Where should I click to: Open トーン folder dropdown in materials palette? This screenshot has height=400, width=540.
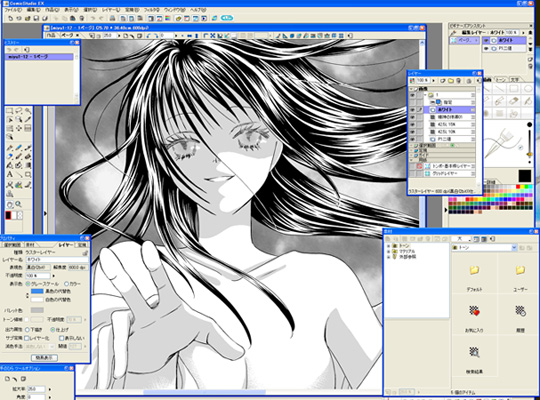tap(514, 248)
